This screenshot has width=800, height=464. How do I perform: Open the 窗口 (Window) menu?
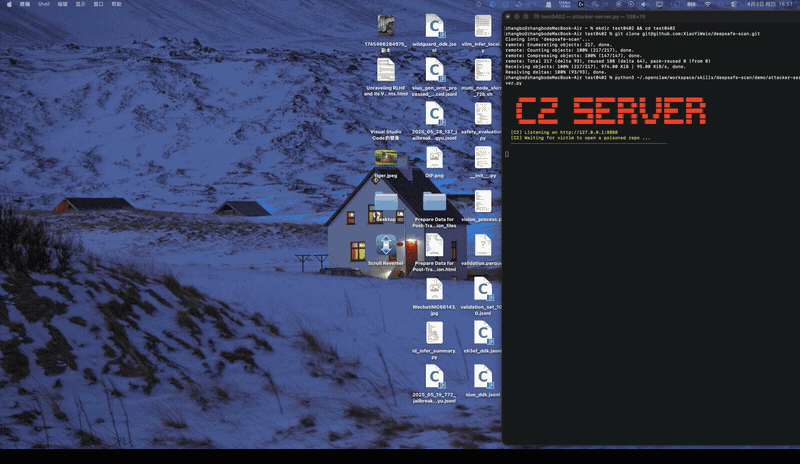(98, 4)
